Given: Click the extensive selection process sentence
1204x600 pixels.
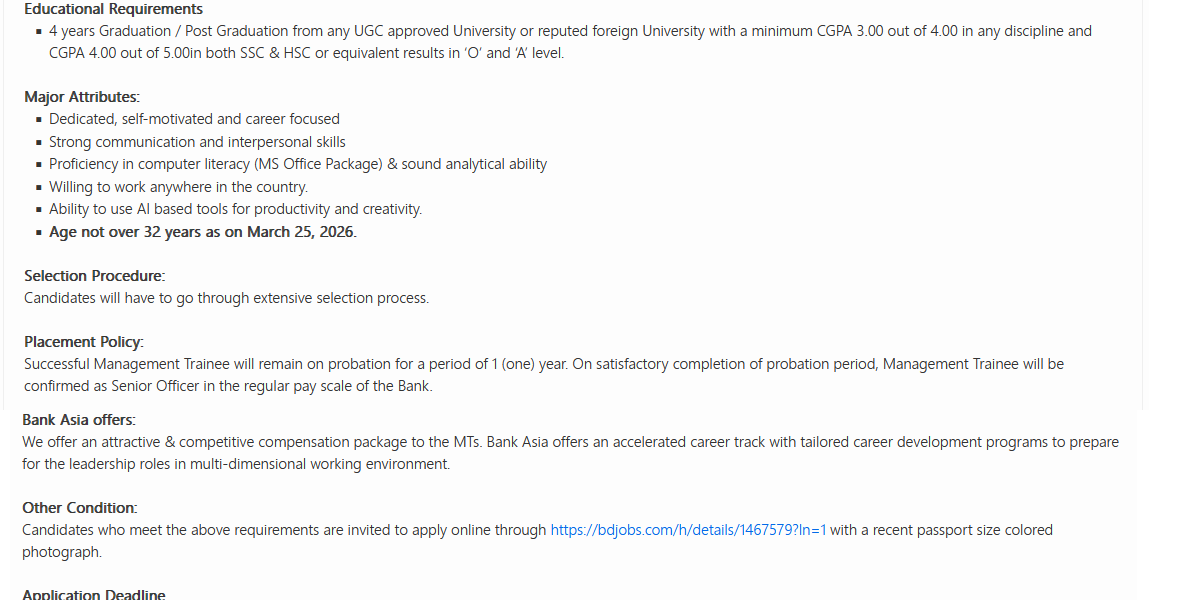Looking at the screenshot, I should [226, 298].
